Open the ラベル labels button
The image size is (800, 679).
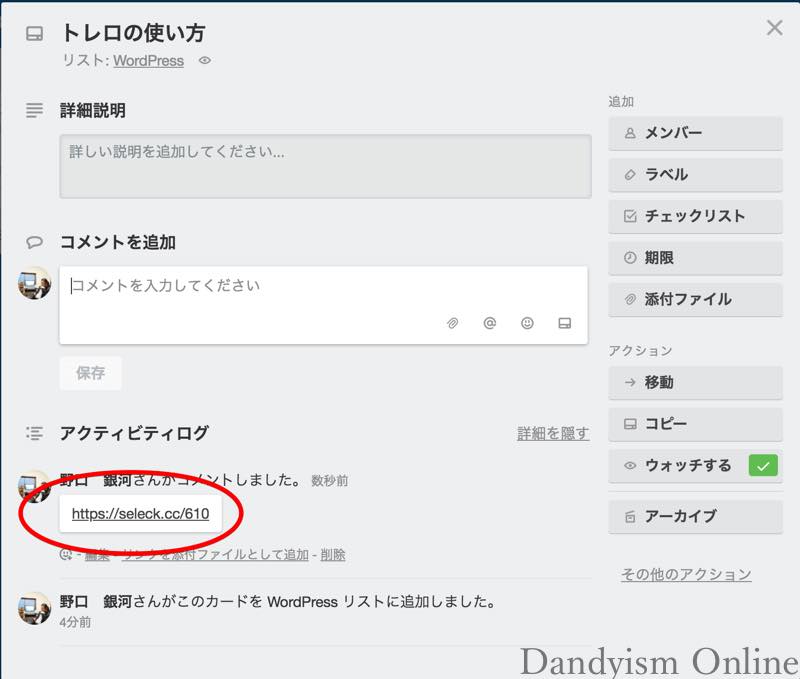click(x=695, y=175)
